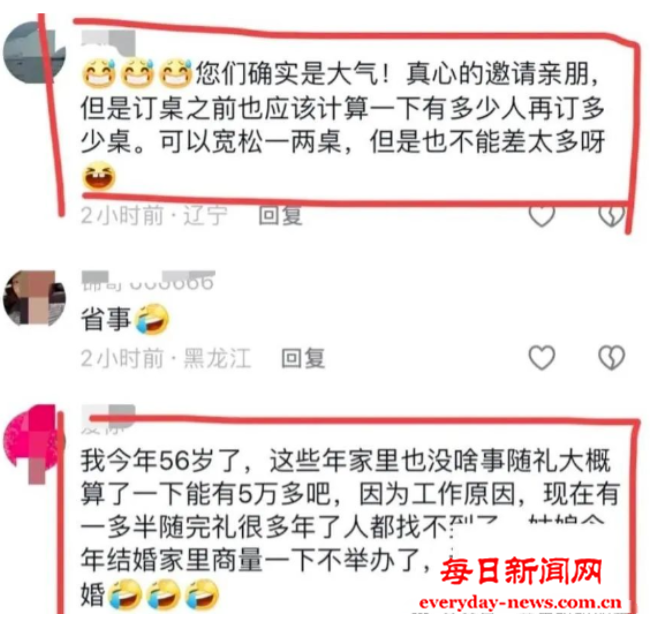The image size is (655, 626).
Task: Click the 每日新闻网 red logo text
Action: coord(520,571)
